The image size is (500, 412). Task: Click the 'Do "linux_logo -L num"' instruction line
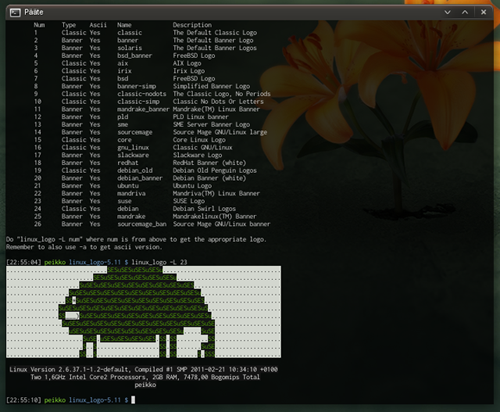point(136,240)
